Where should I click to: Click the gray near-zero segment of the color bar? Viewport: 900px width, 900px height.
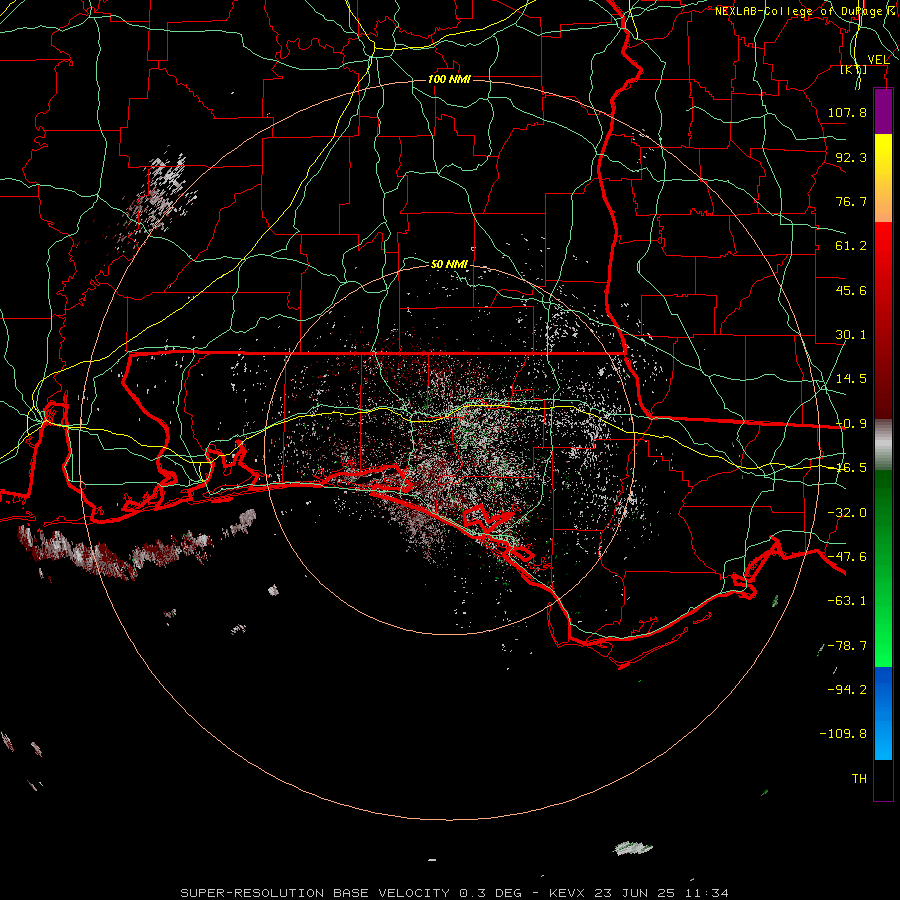[x=883, y=445]
